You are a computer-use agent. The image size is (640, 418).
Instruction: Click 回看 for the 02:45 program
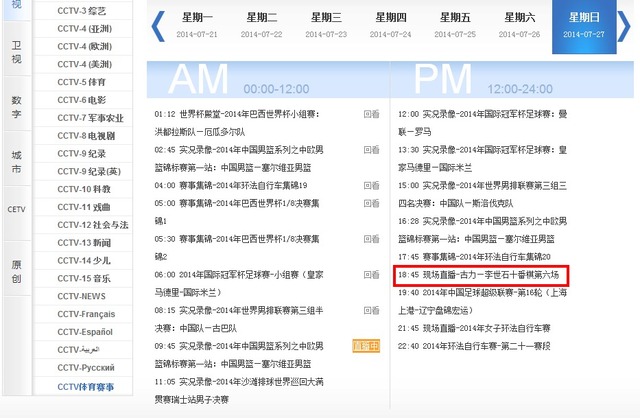click(x=371, y=150)
